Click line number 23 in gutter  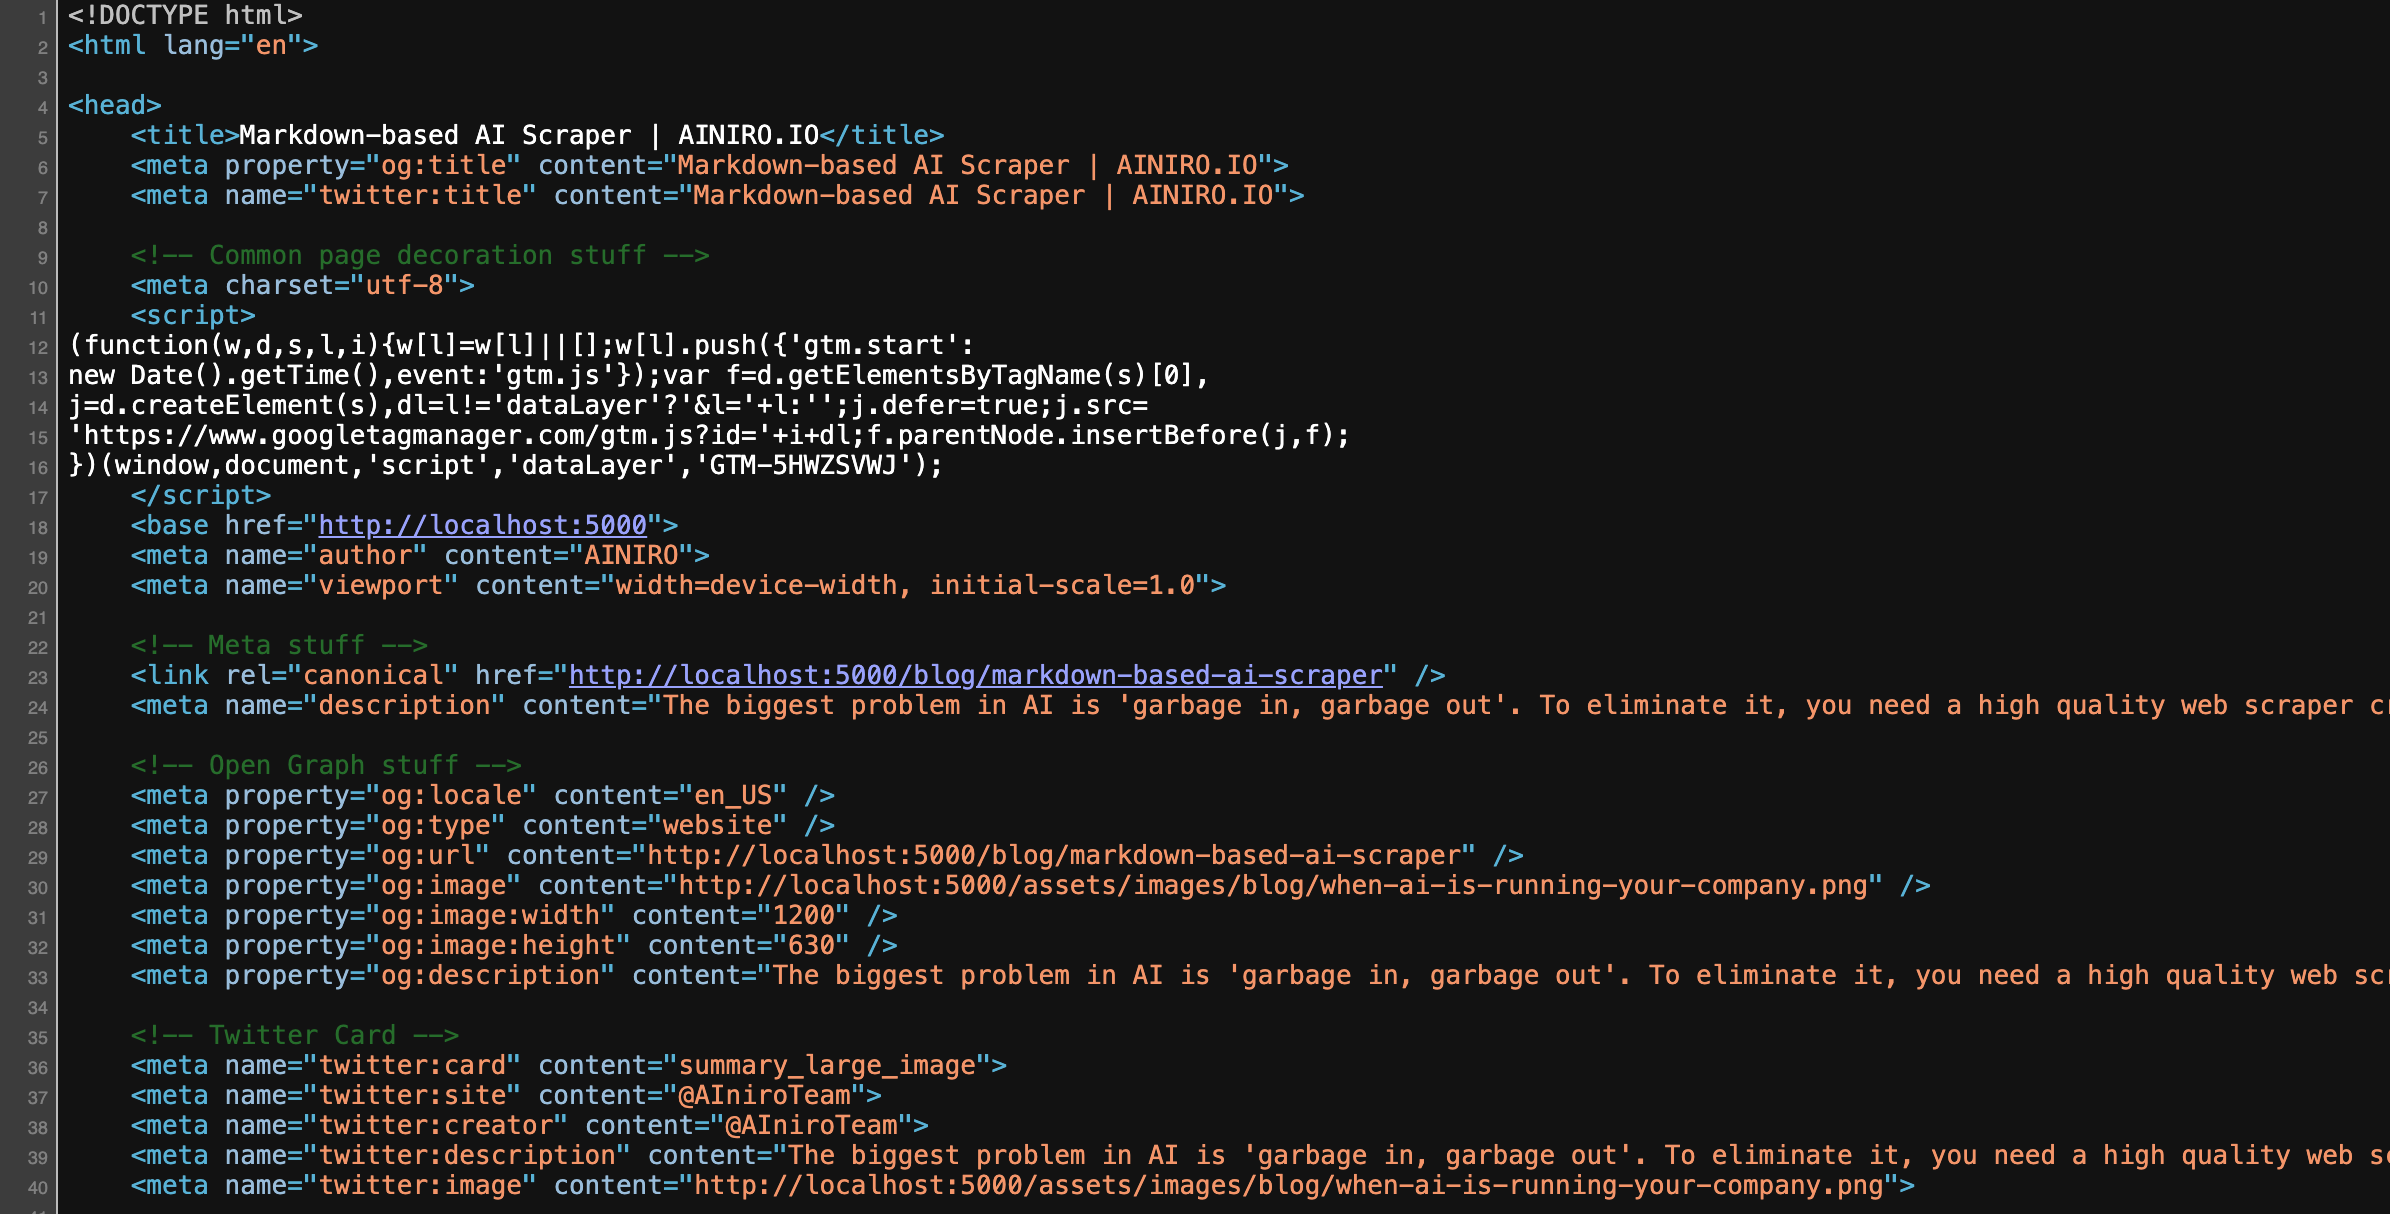coord(38,677)
